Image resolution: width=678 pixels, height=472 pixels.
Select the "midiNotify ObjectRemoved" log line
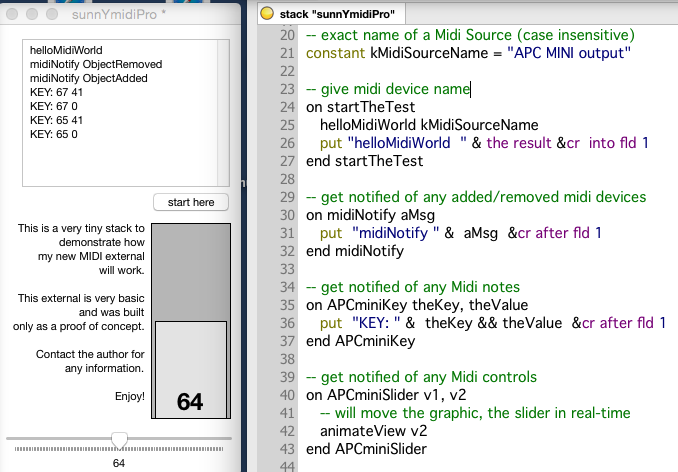click(x=96, y=64)
